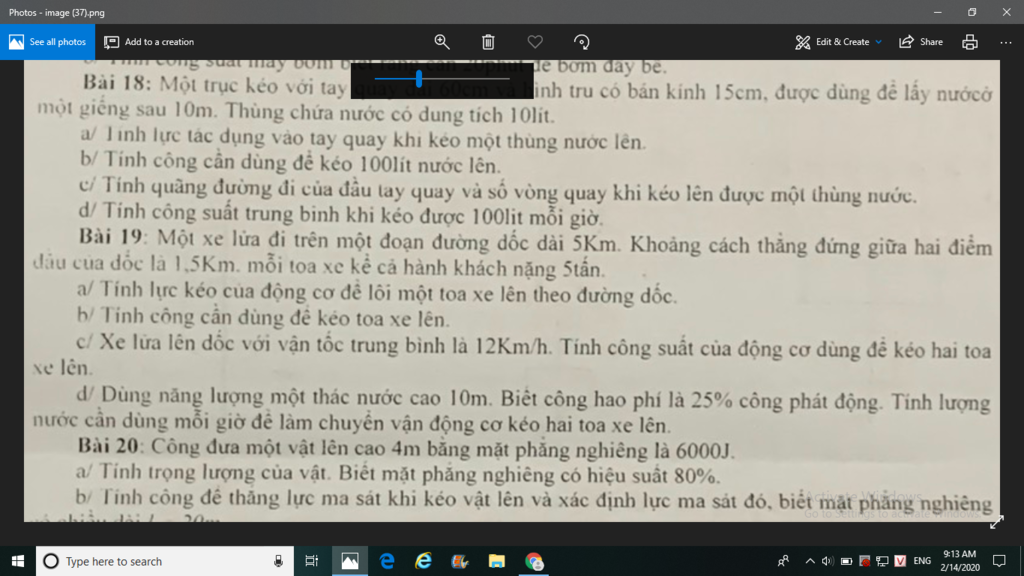1024x576 pixels.
Task: Click Add to a creation
Action: (x=149, y=42)
